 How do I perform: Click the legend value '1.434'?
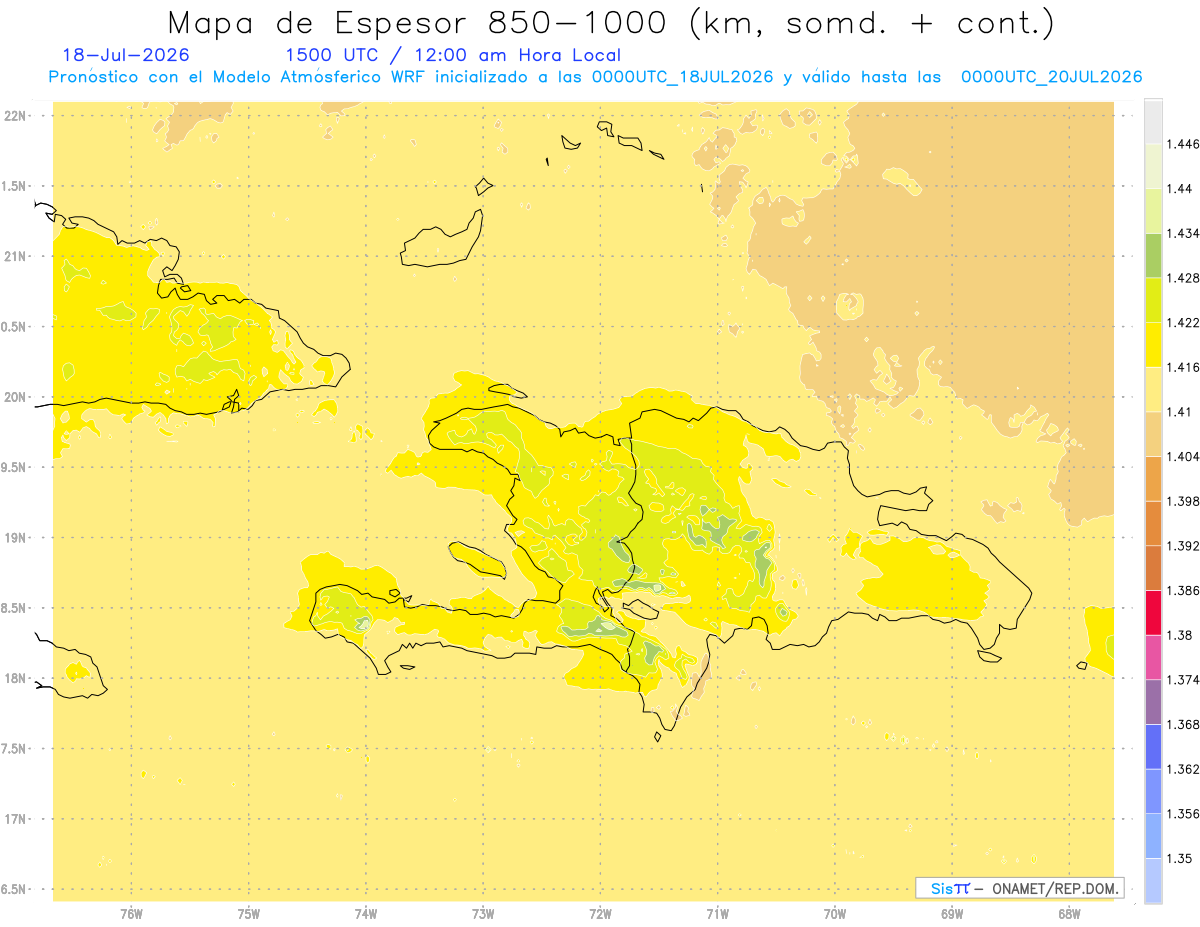pyautogui.click(x=1183, y=233)
